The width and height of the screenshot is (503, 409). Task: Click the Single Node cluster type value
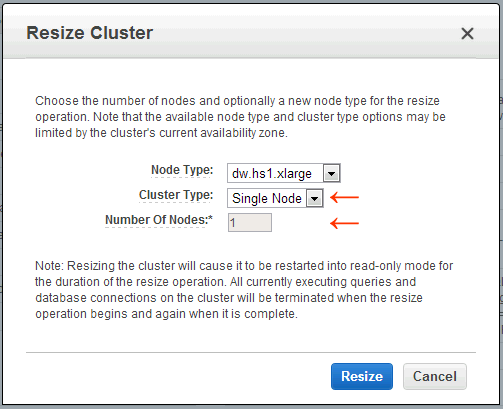coord(267,198)
